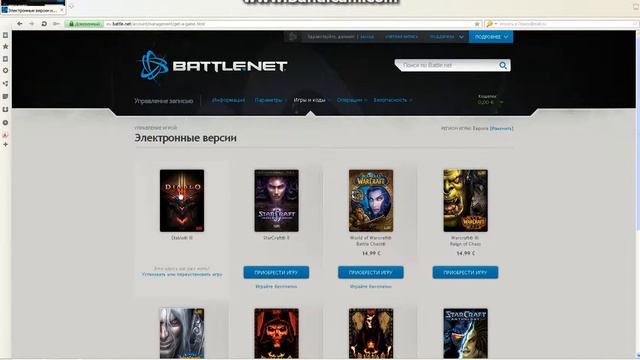Click Играйте бесплатно under StarCraft II
The image size is (640, 360).
pyautogui.click(x=276, y=287)
